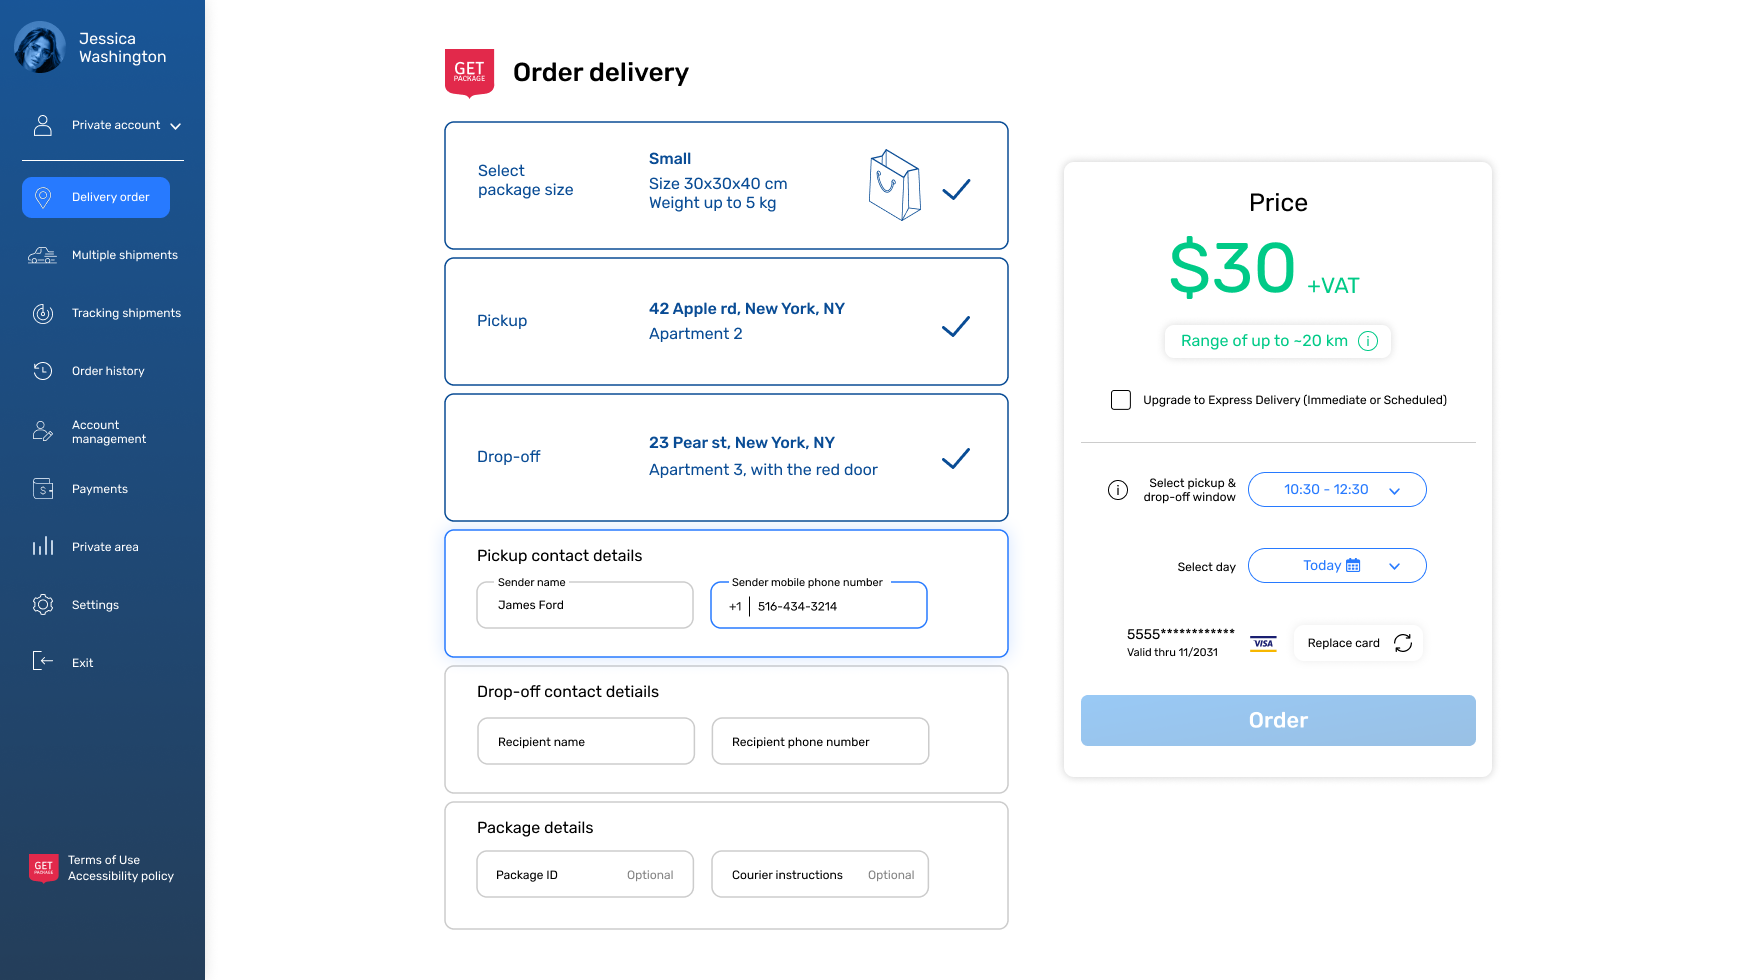Open the Payments menu item
This screenshot has height=980, width=1756.
(x=99, y=489)
